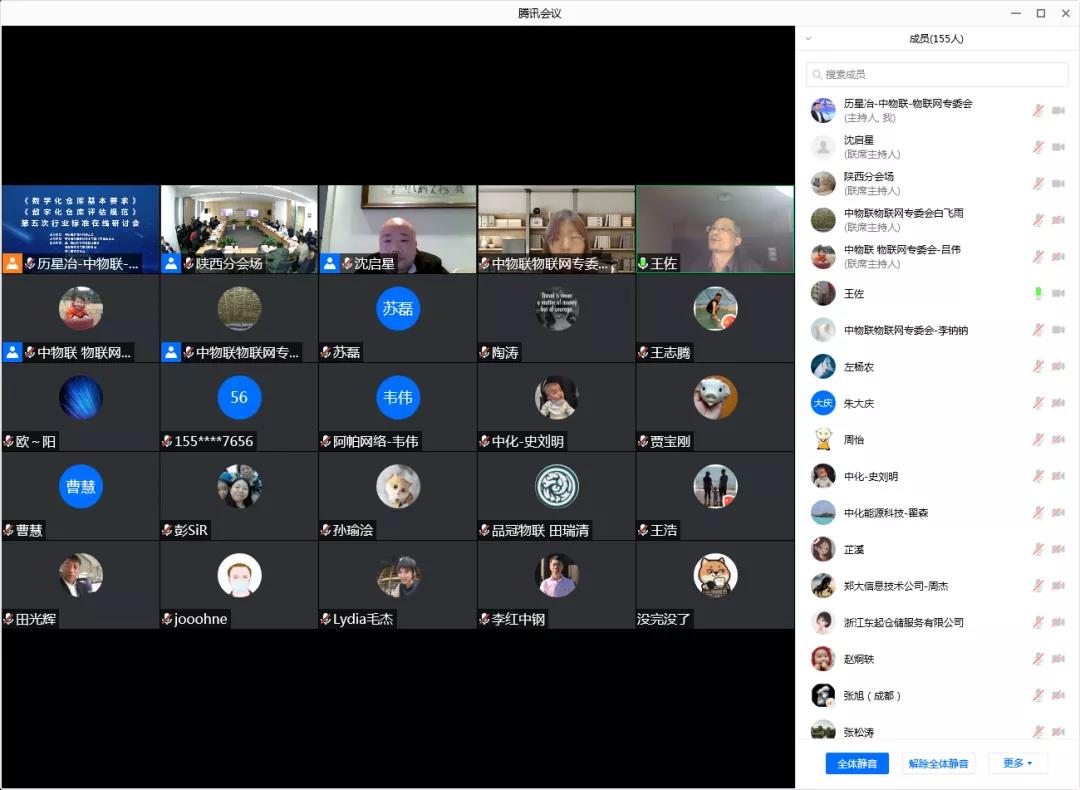Select 品冠物联 田瑞清 participant tile
Image resolution: width=1080 pixels, height=790 pixels.
point(556,496)
